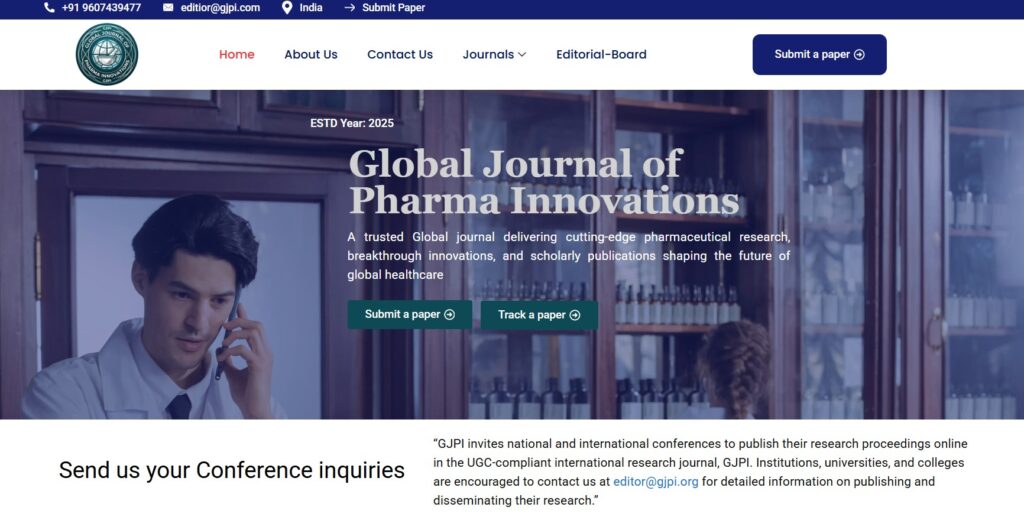Image resolution: width=1024 pixels, height=530 pixels.
Task: Click the phone number +91 9607439477
Action: point(101,8)
